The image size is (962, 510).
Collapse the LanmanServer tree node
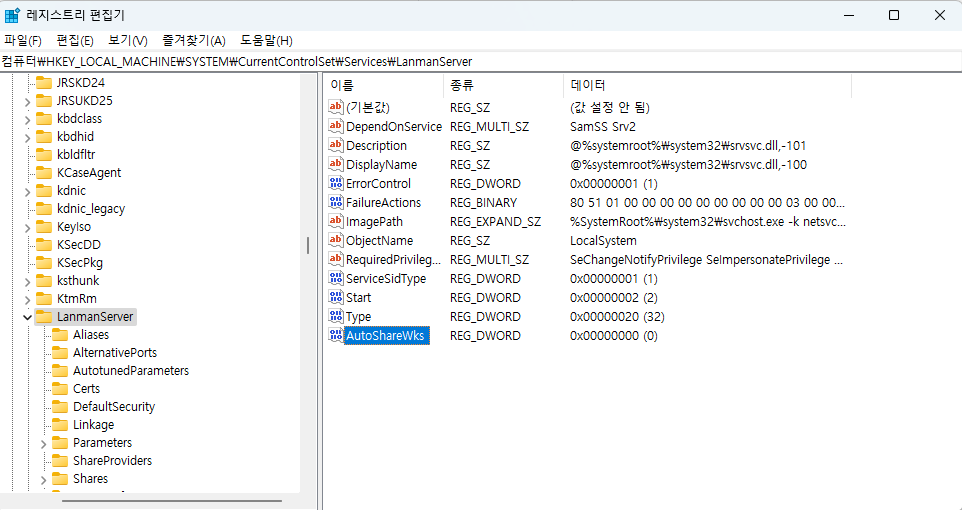tap(27, 317)
